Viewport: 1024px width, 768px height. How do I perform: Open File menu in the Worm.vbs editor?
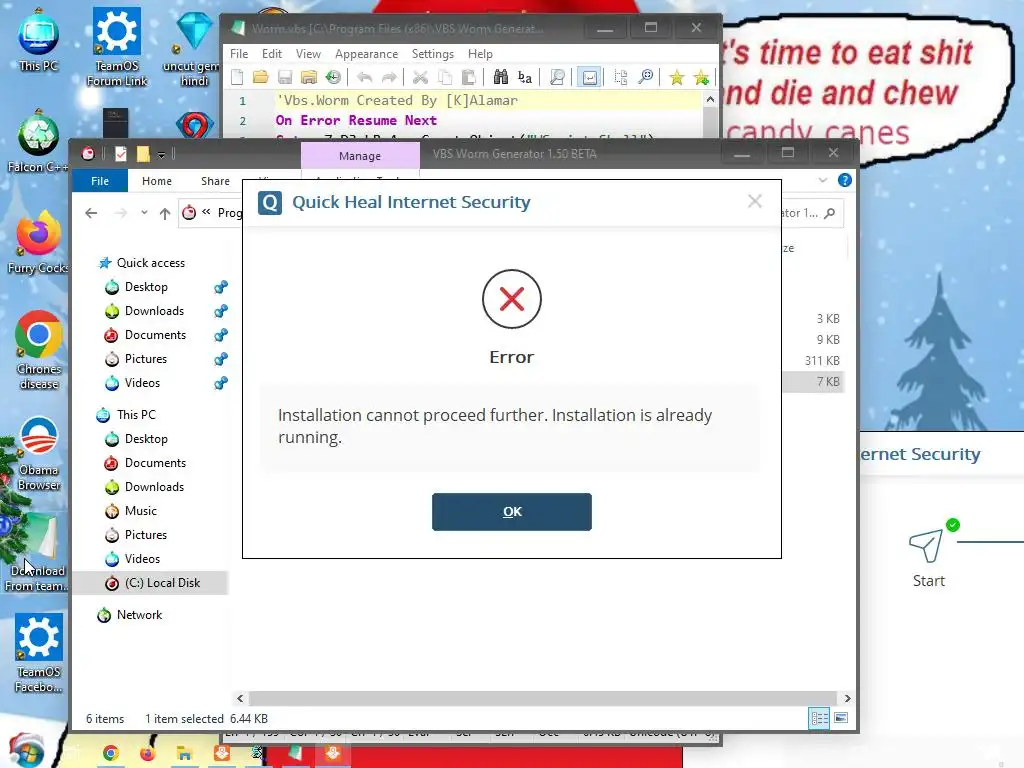point(239,54)
